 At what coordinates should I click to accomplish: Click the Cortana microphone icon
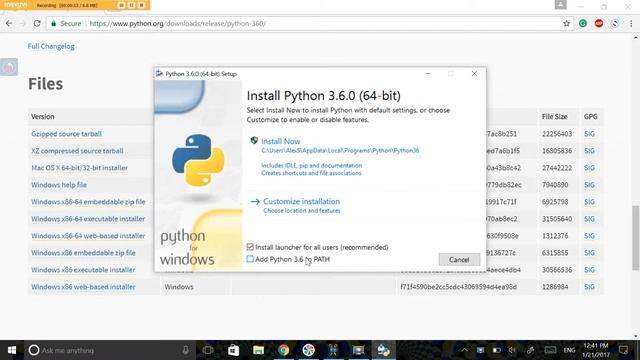[x=185, y=350]
